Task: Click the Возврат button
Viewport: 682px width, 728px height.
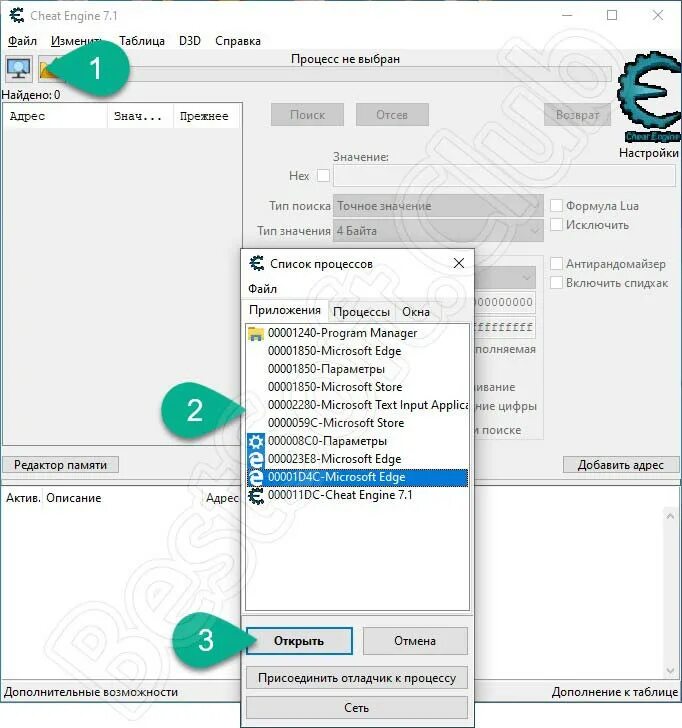Action: pyautogui.click(x=578, y=115)
